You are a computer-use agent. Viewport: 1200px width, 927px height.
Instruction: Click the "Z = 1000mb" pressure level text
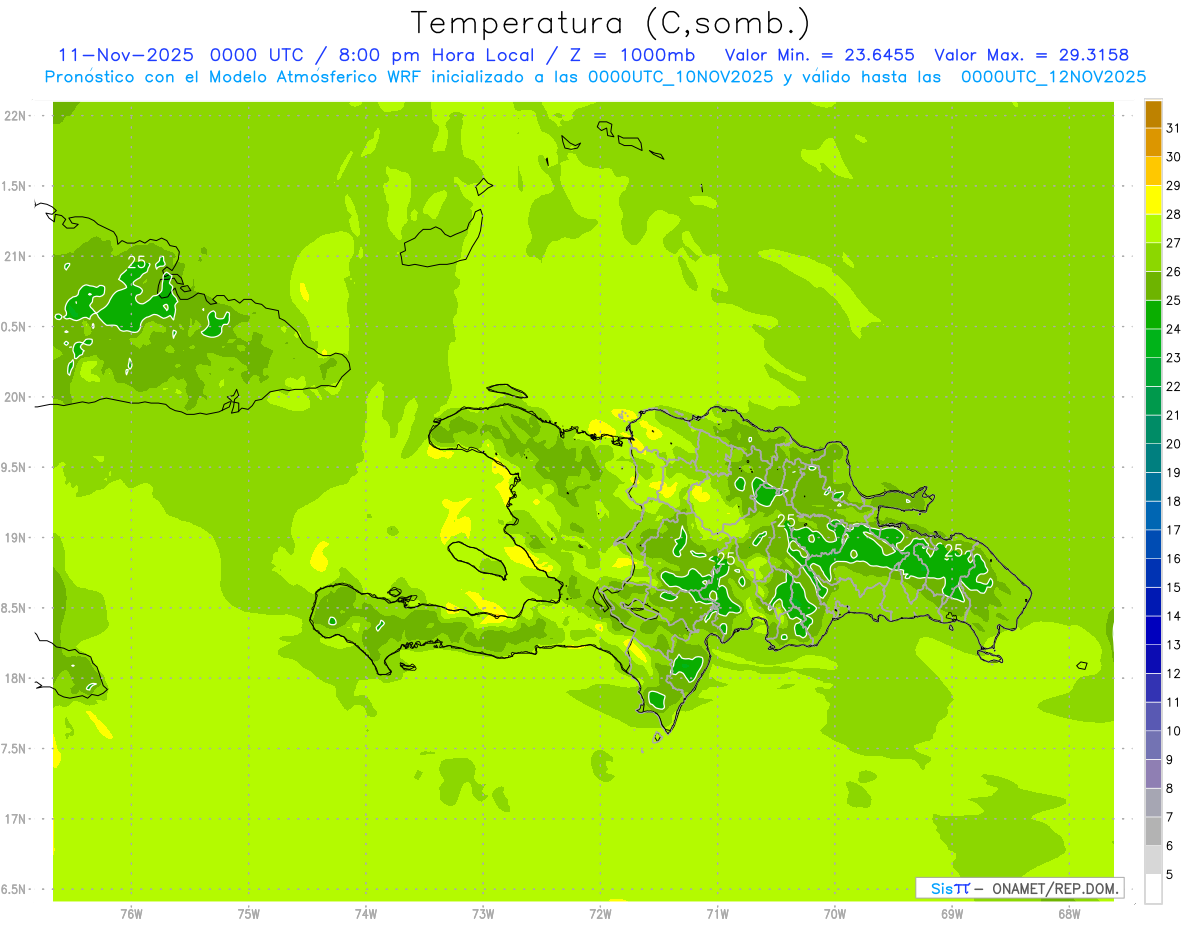634,55
